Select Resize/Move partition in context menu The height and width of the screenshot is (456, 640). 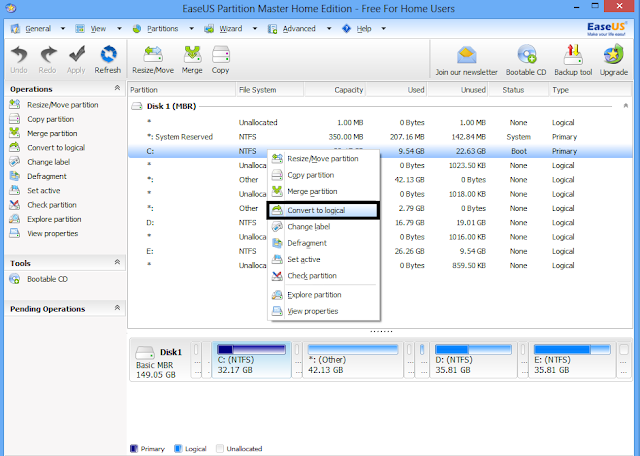pos(323,159)
